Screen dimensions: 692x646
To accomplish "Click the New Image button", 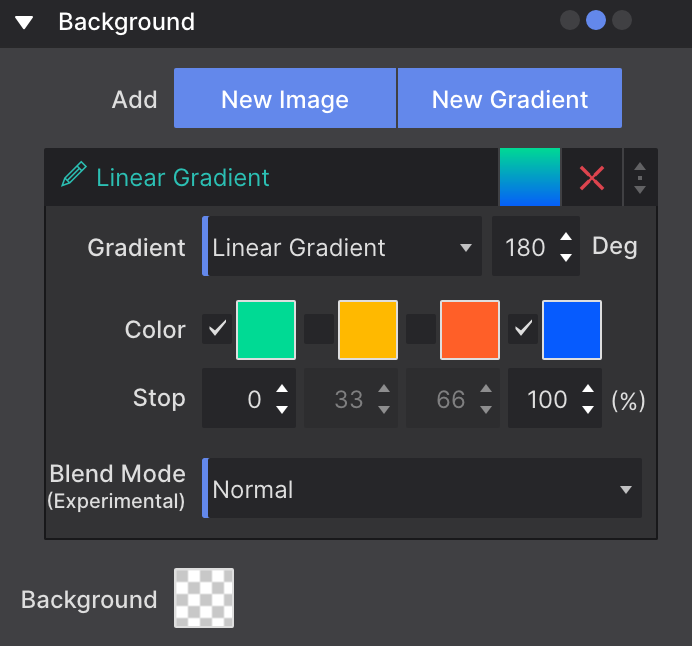I will point(285,99).
